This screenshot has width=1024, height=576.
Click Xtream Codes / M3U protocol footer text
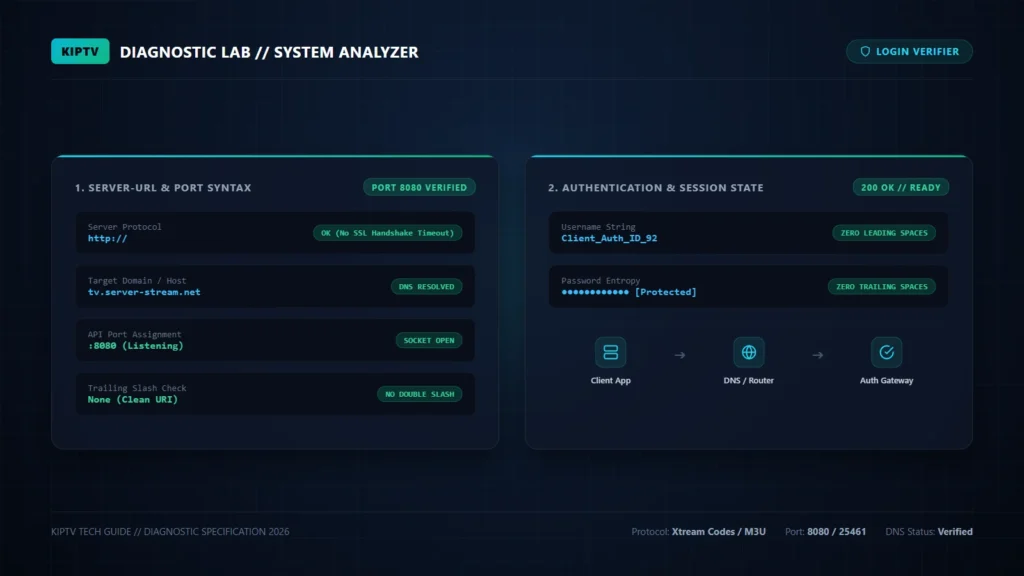pos(718,532)
